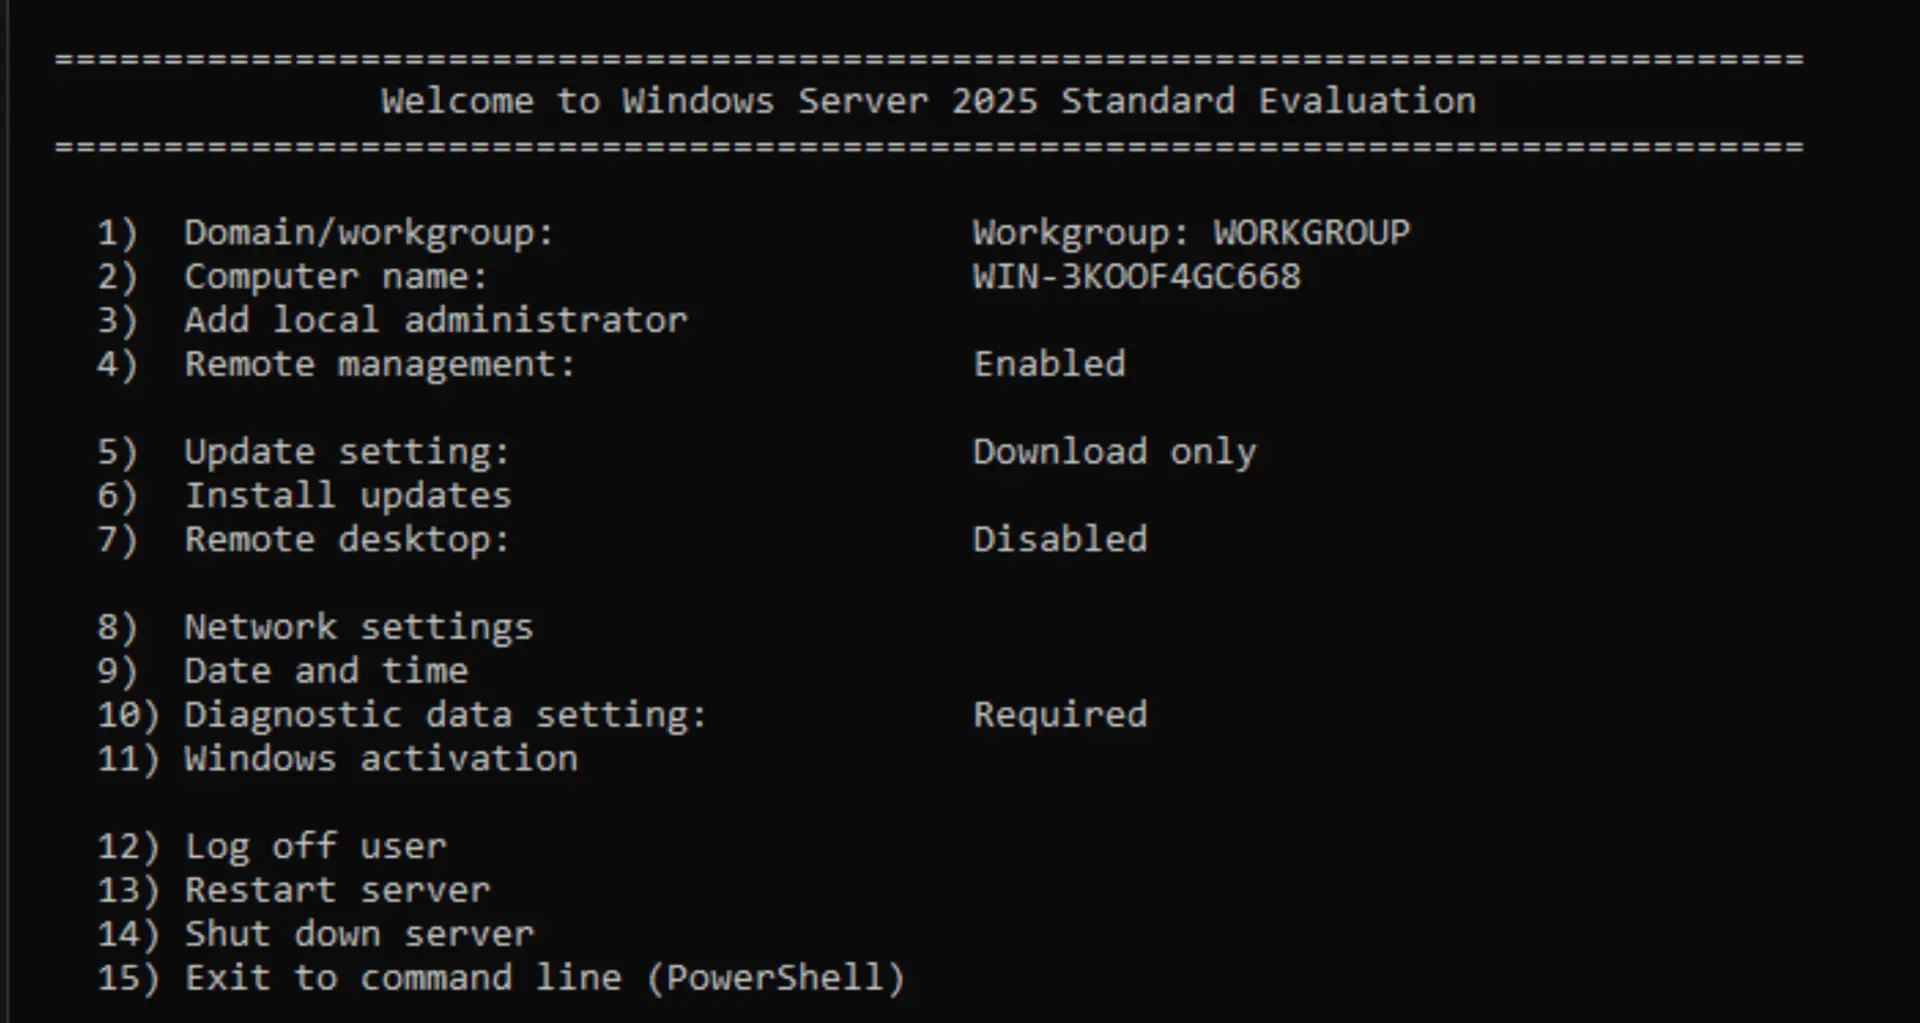Select Log off user
Image resolution: width=1920 pixels, height=1023 pixels.
315,846
